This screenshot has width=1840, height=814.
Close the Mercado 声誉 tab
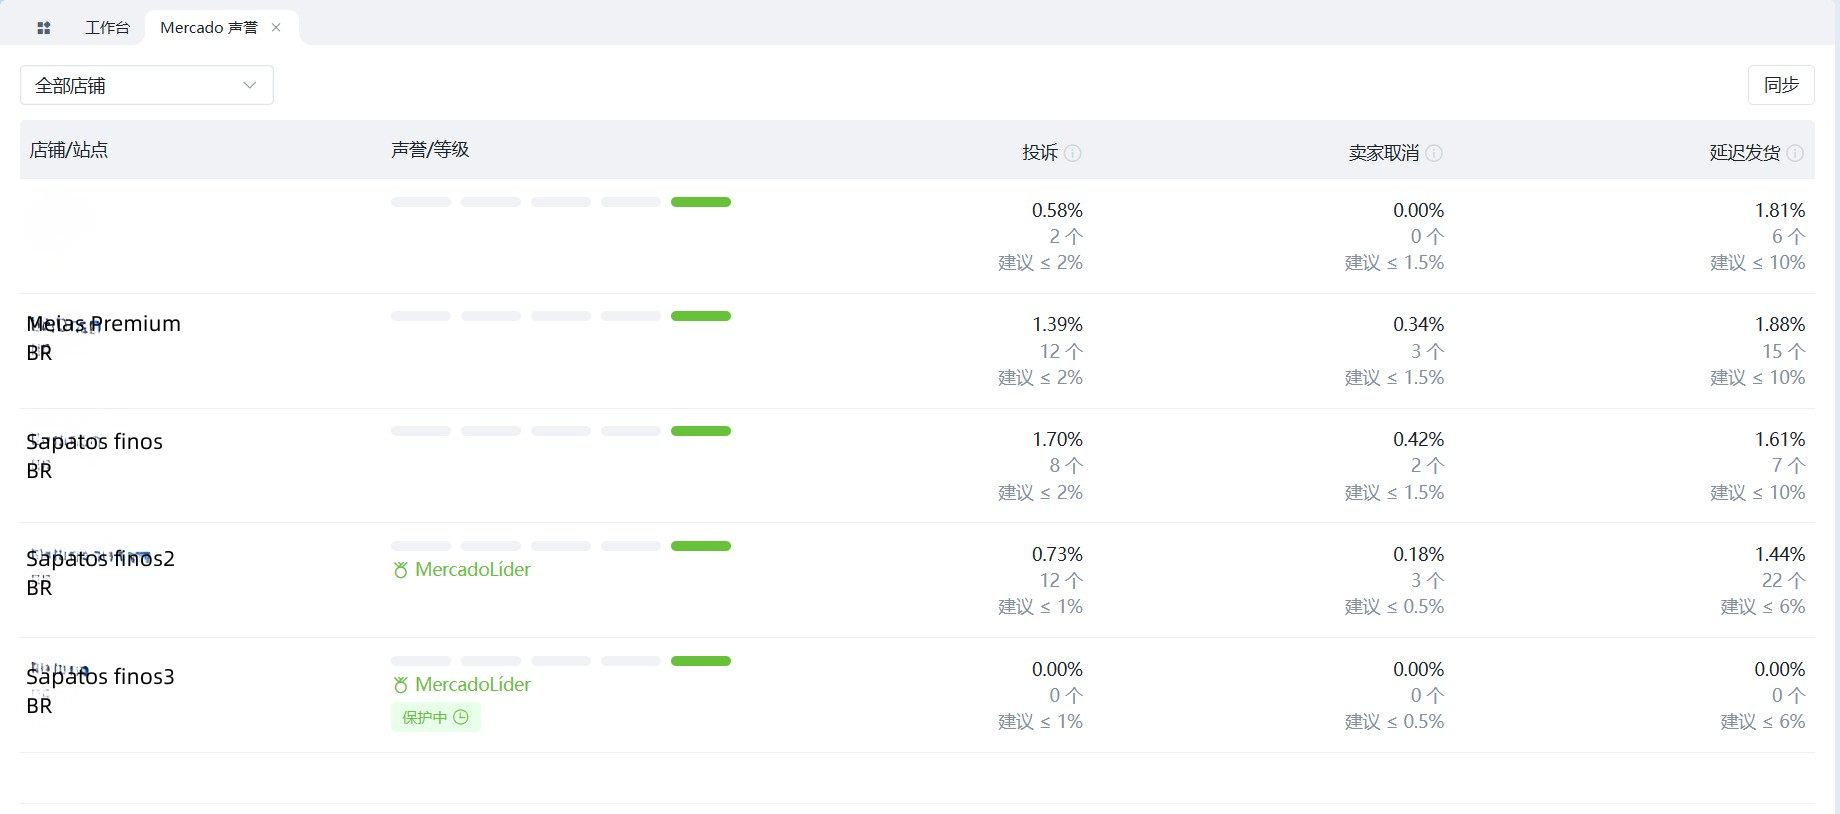point(276,28)
